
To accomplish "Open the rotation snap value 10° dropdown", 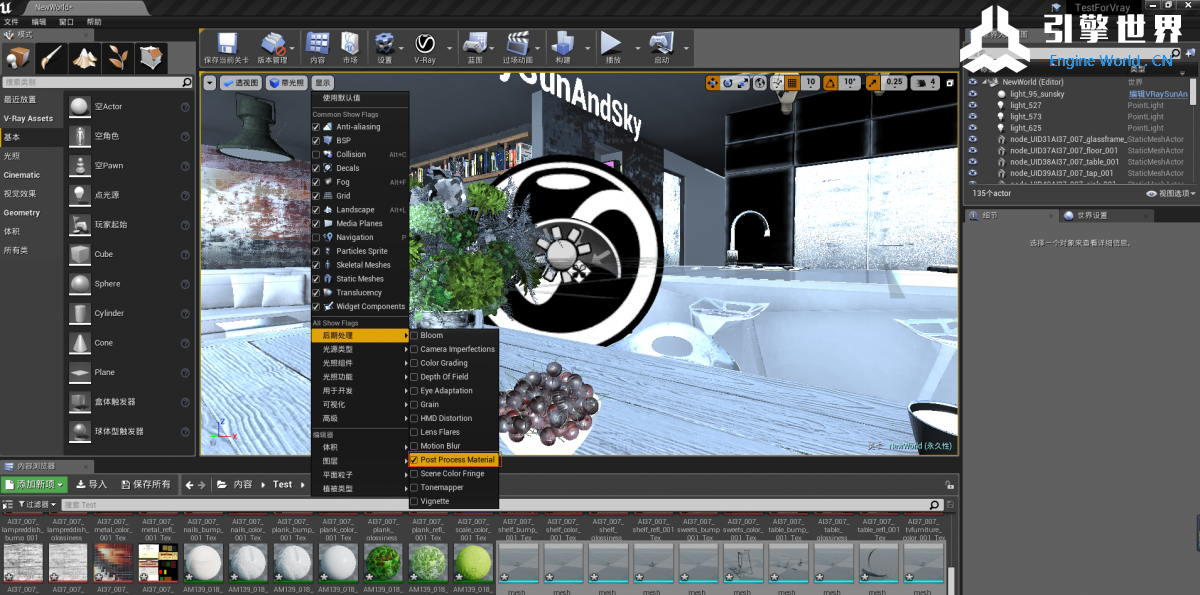I will 850,82.
